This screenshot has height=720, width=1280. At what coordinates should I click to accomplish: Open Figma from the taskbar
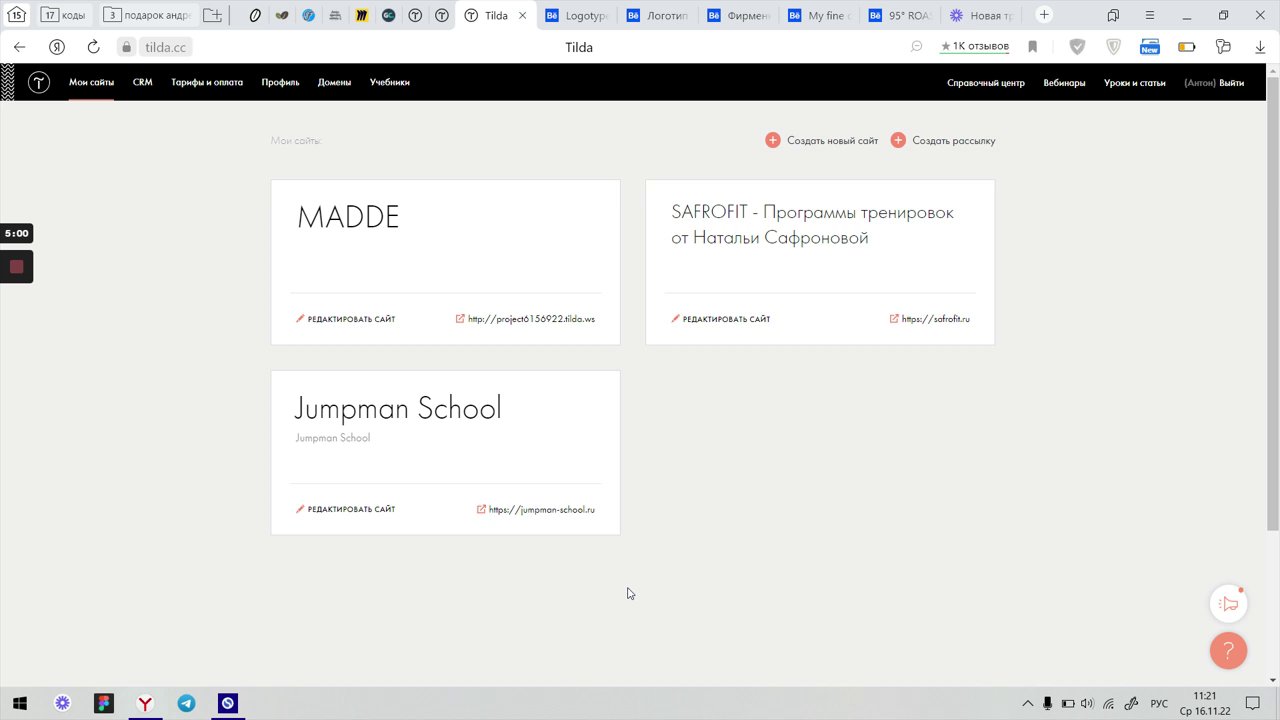point(104,703)
